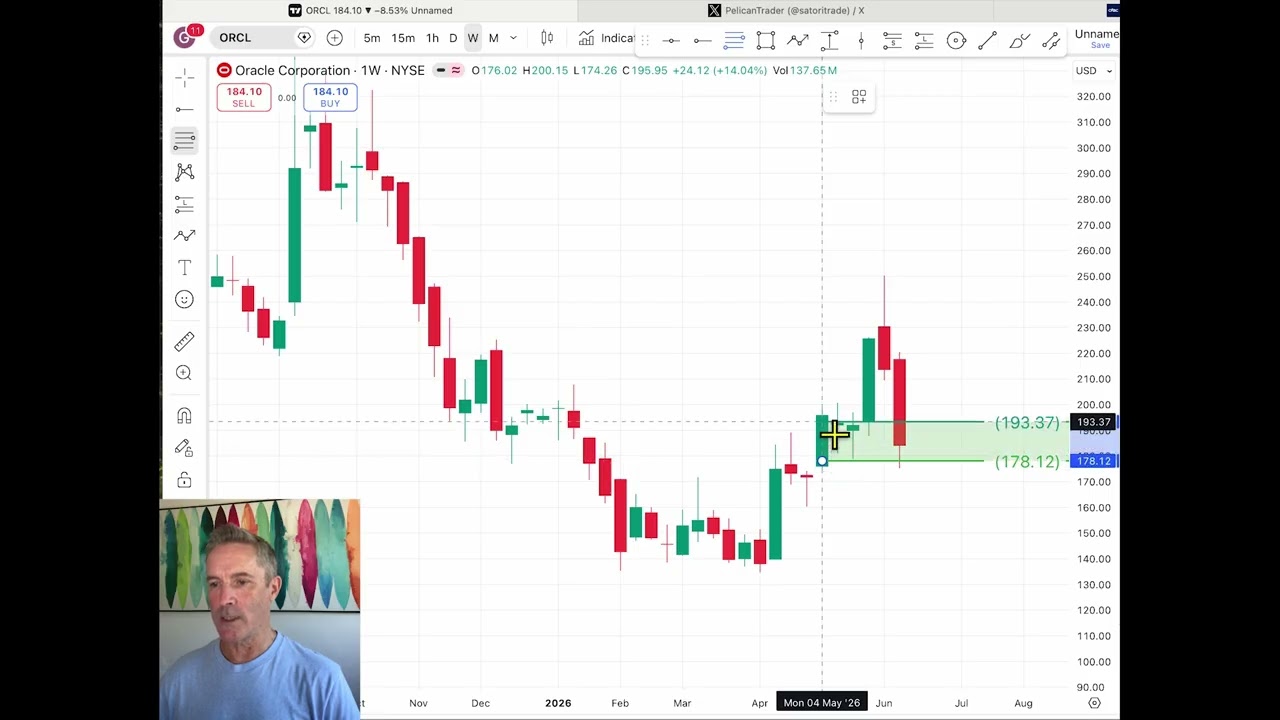Viewport: 1280px width, 720px height.
Task: Pick horizontal line in favorites toolbar
Action: [671, 41]
